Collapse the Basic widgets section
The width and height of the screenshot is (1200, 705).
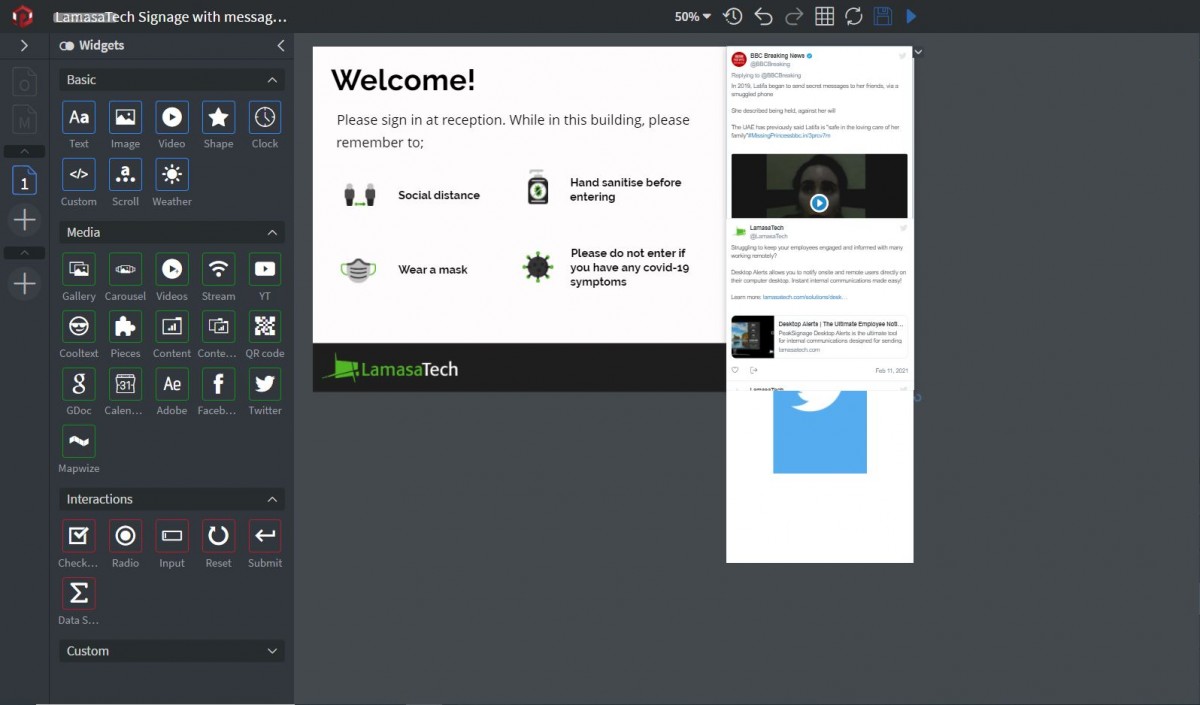pos(272,80)
